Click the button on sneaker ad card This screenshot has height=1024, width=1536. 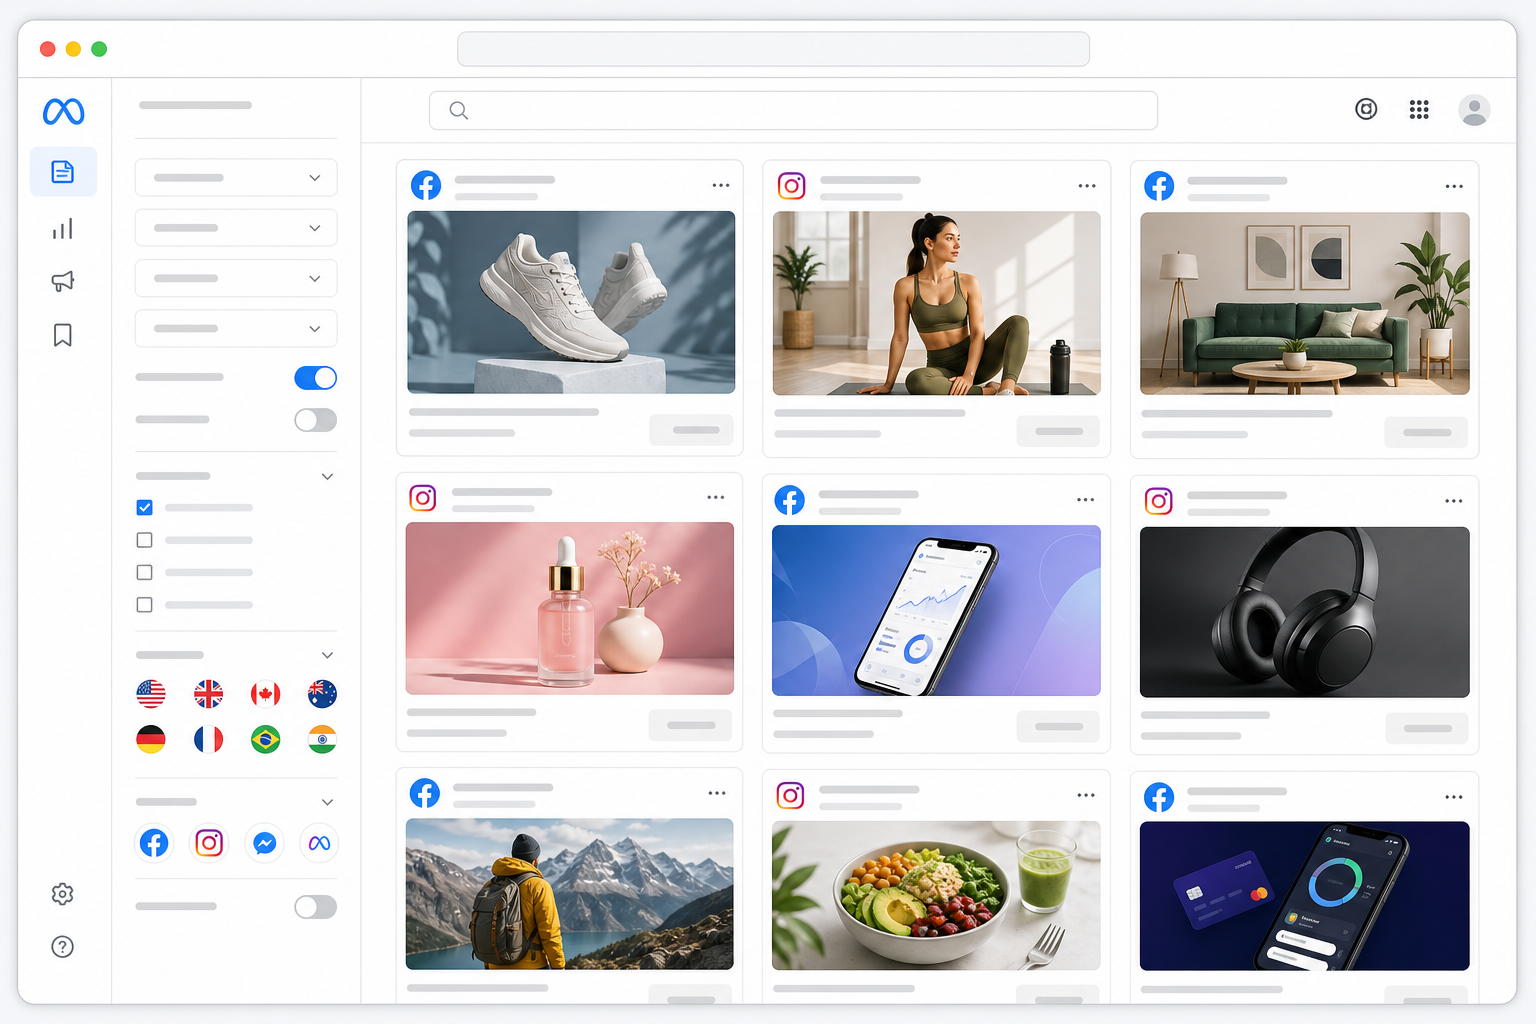coord(692,430)
